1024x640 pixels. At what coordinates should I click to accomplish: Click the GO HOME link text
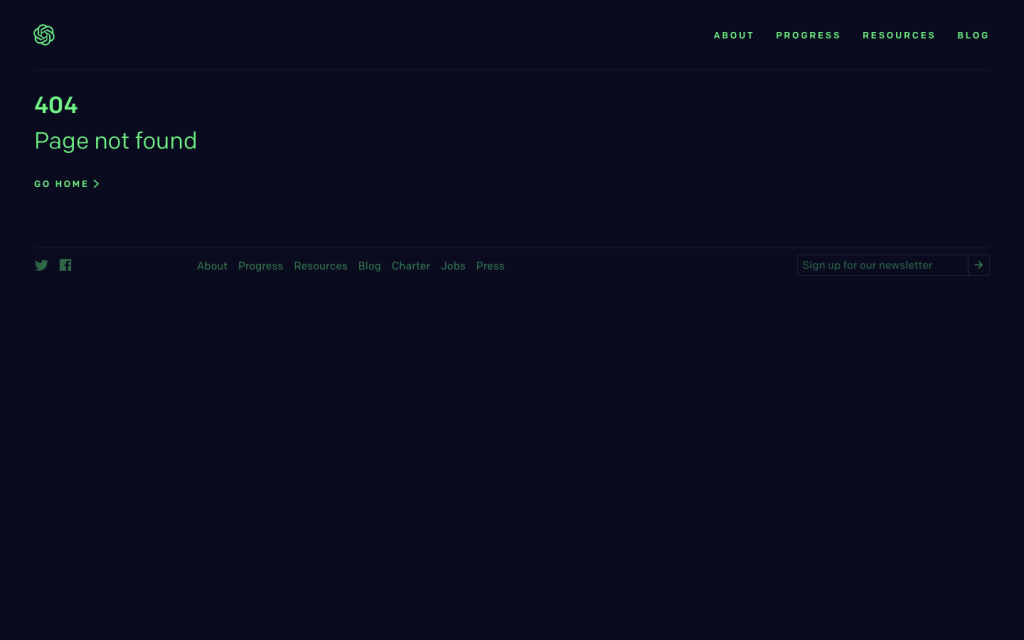(61, 184)
